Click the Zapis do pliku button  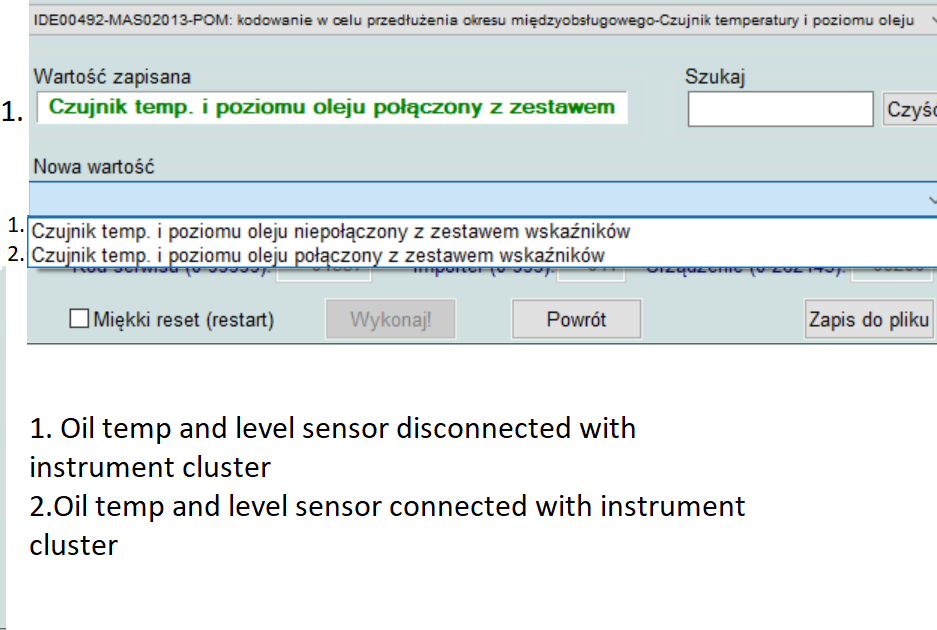(x=868, y=320)
